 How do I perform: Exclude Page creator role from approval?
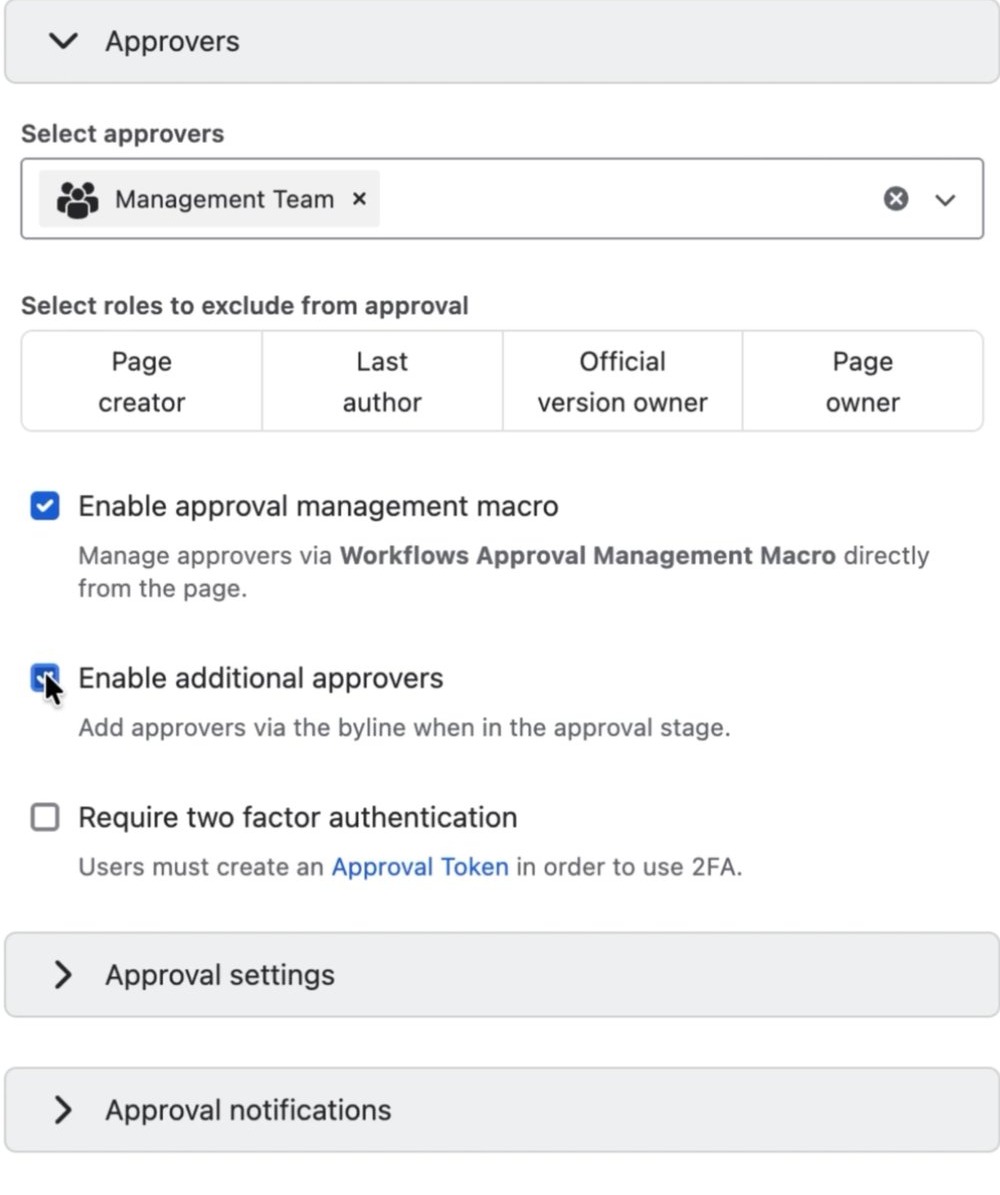pyautogui.click(x=142, y=381)
